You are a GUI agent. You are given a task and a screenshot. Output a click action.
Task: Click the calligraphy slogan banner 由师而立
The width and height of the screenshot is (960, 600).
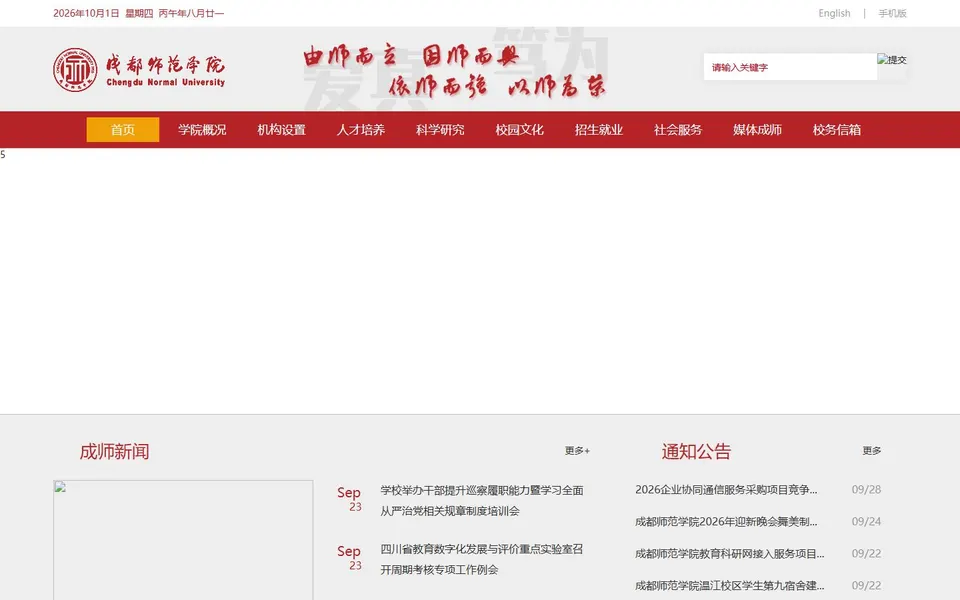coord(454,71)
